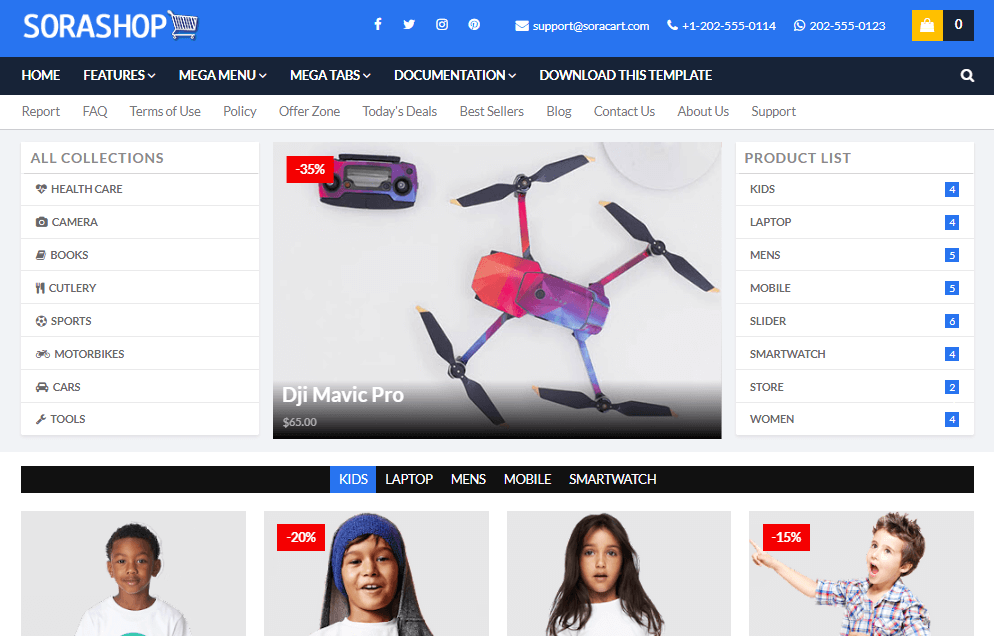Click the 202-555-0123 WhatsApp number
The image size is (994, 636).
pyautogui.click(x=848, y=26)
